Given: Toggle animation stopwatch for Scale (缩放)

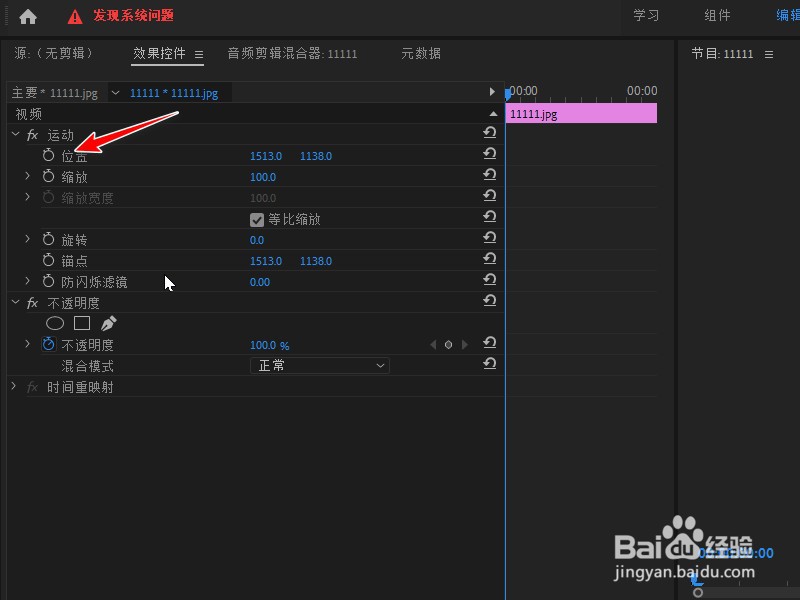Looking at the screenshot, I should (48, 176).
